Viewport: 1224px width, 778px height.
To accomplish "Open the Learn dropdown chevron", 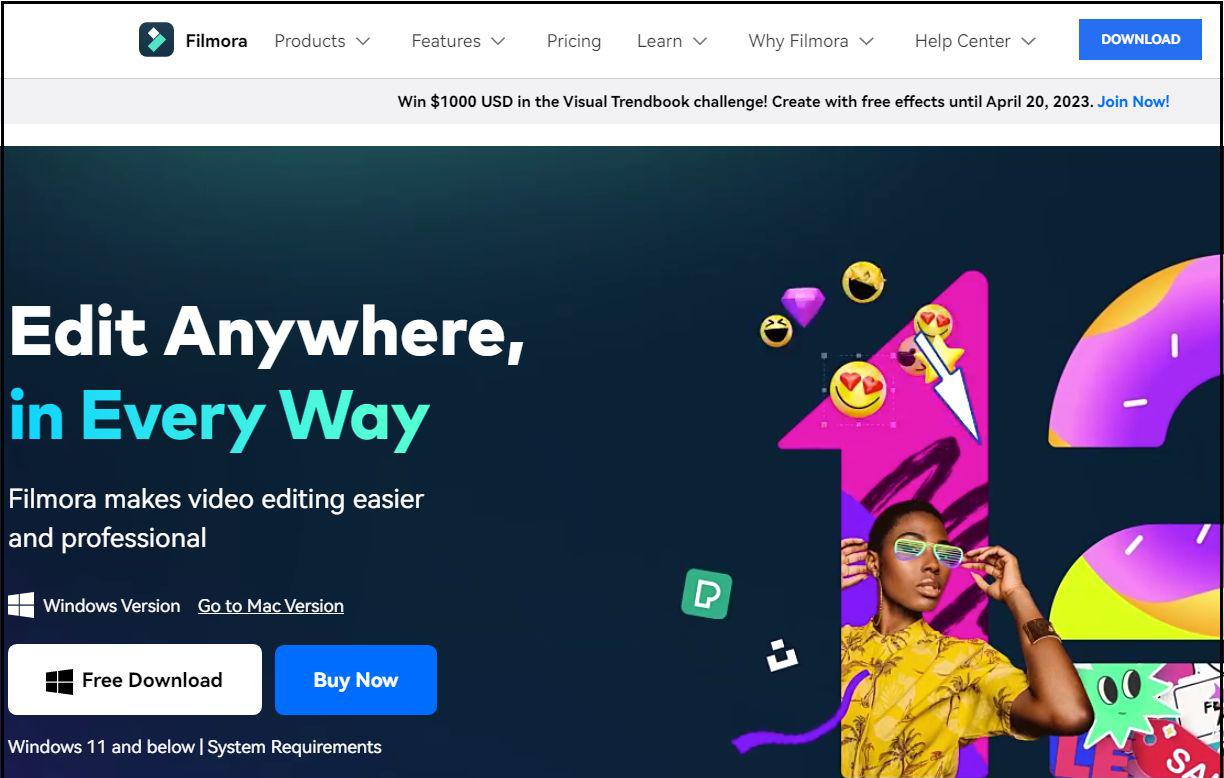I will 700,41.
